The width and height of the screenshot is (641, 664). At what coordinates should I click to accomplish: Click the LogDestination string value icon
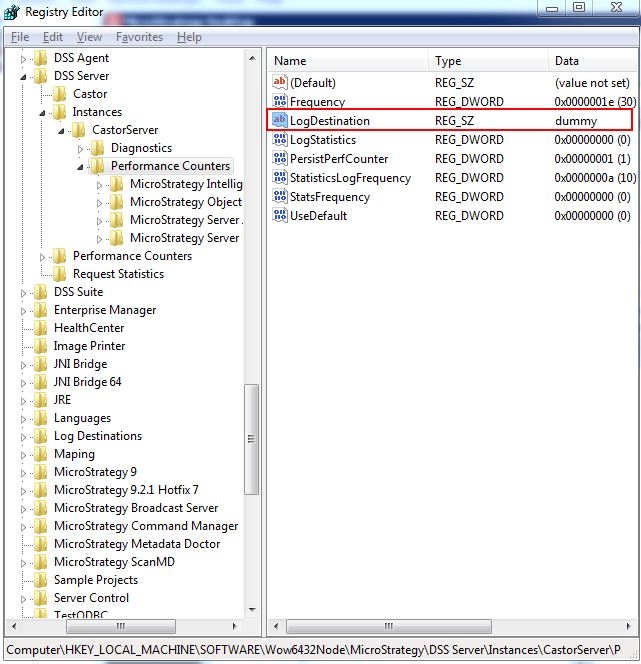pyautogui.click(x=280, y=121)
